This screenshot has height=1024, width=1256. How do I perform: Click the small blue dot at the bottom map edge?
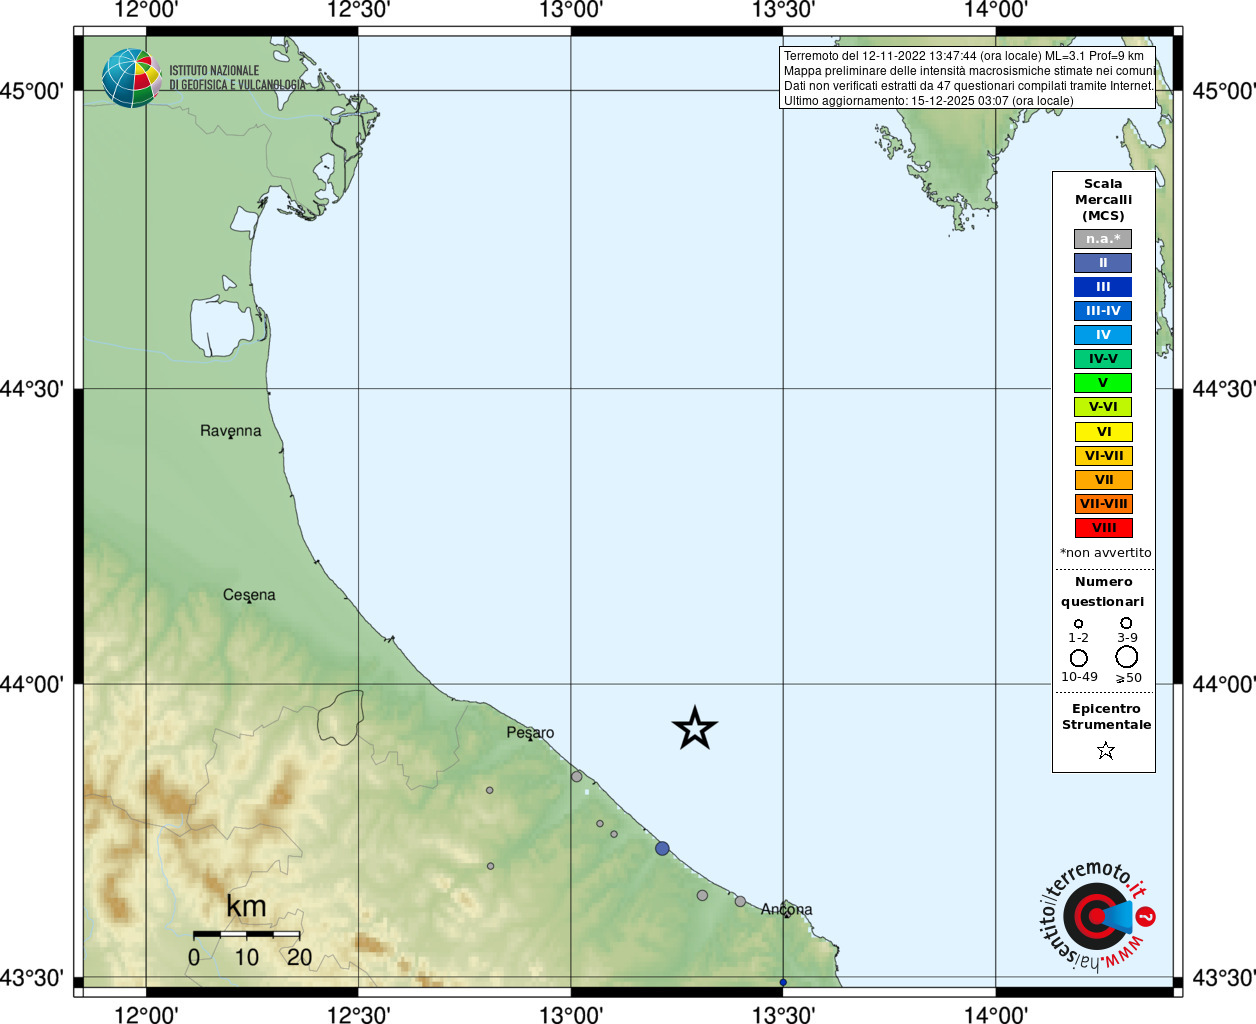click(x=783, y=982)
